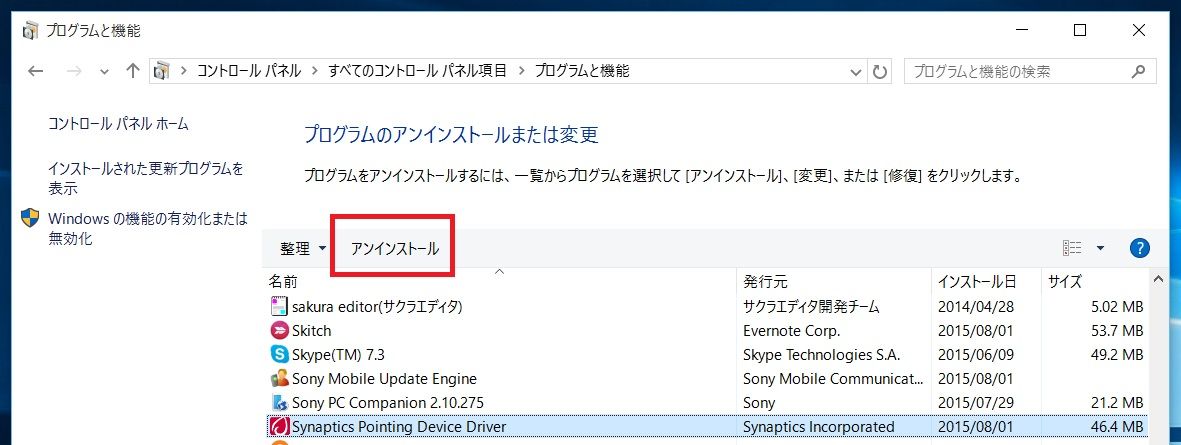Refresh the program list
The width and height of the screenshot is (1181, 445).
point(879,72)
